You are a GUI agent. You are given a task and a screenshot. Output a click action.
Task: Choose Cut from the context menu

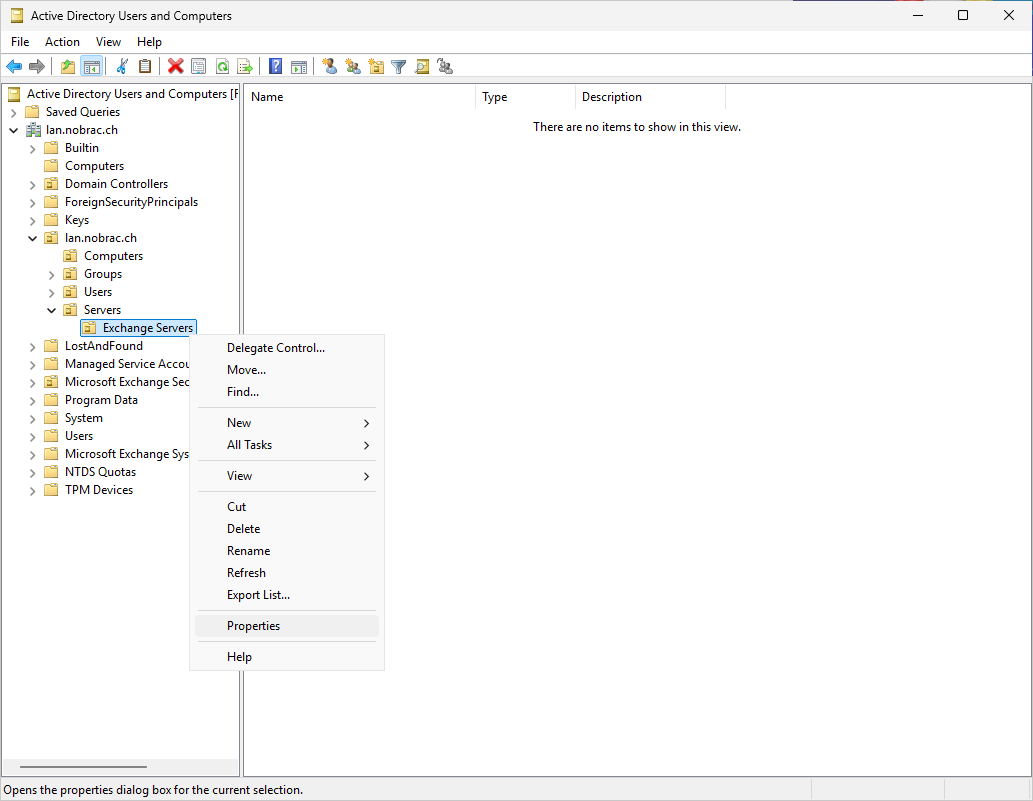pos(287,507)
